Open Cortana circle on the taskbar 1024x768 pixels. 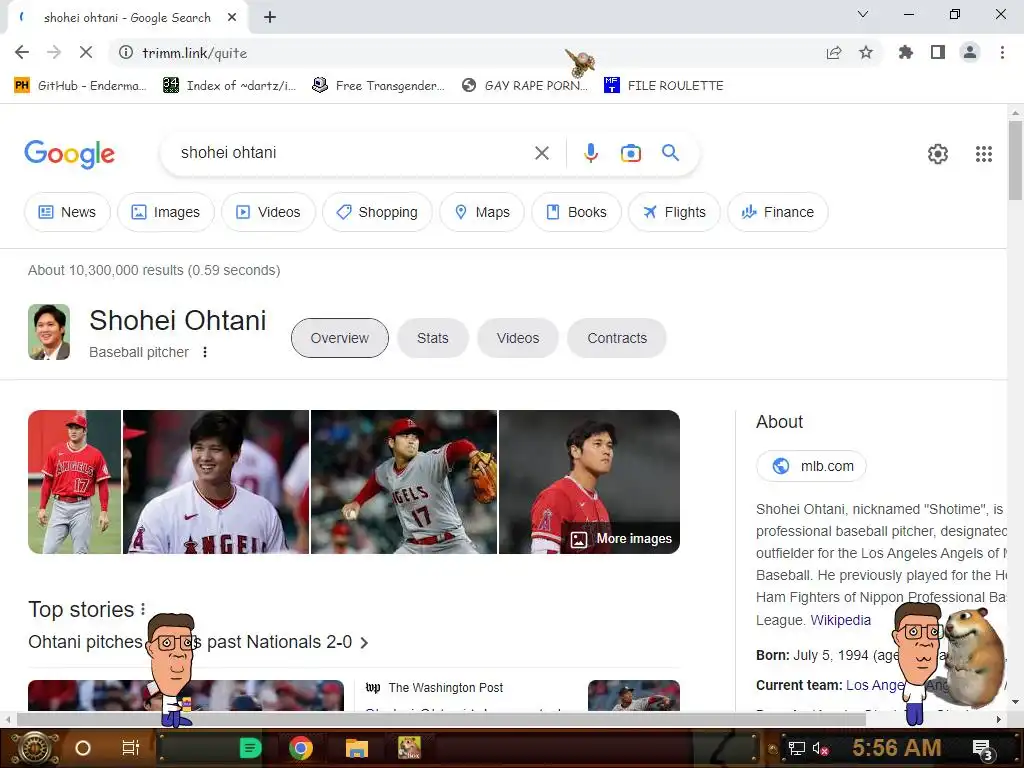click(x=83, y=748)
